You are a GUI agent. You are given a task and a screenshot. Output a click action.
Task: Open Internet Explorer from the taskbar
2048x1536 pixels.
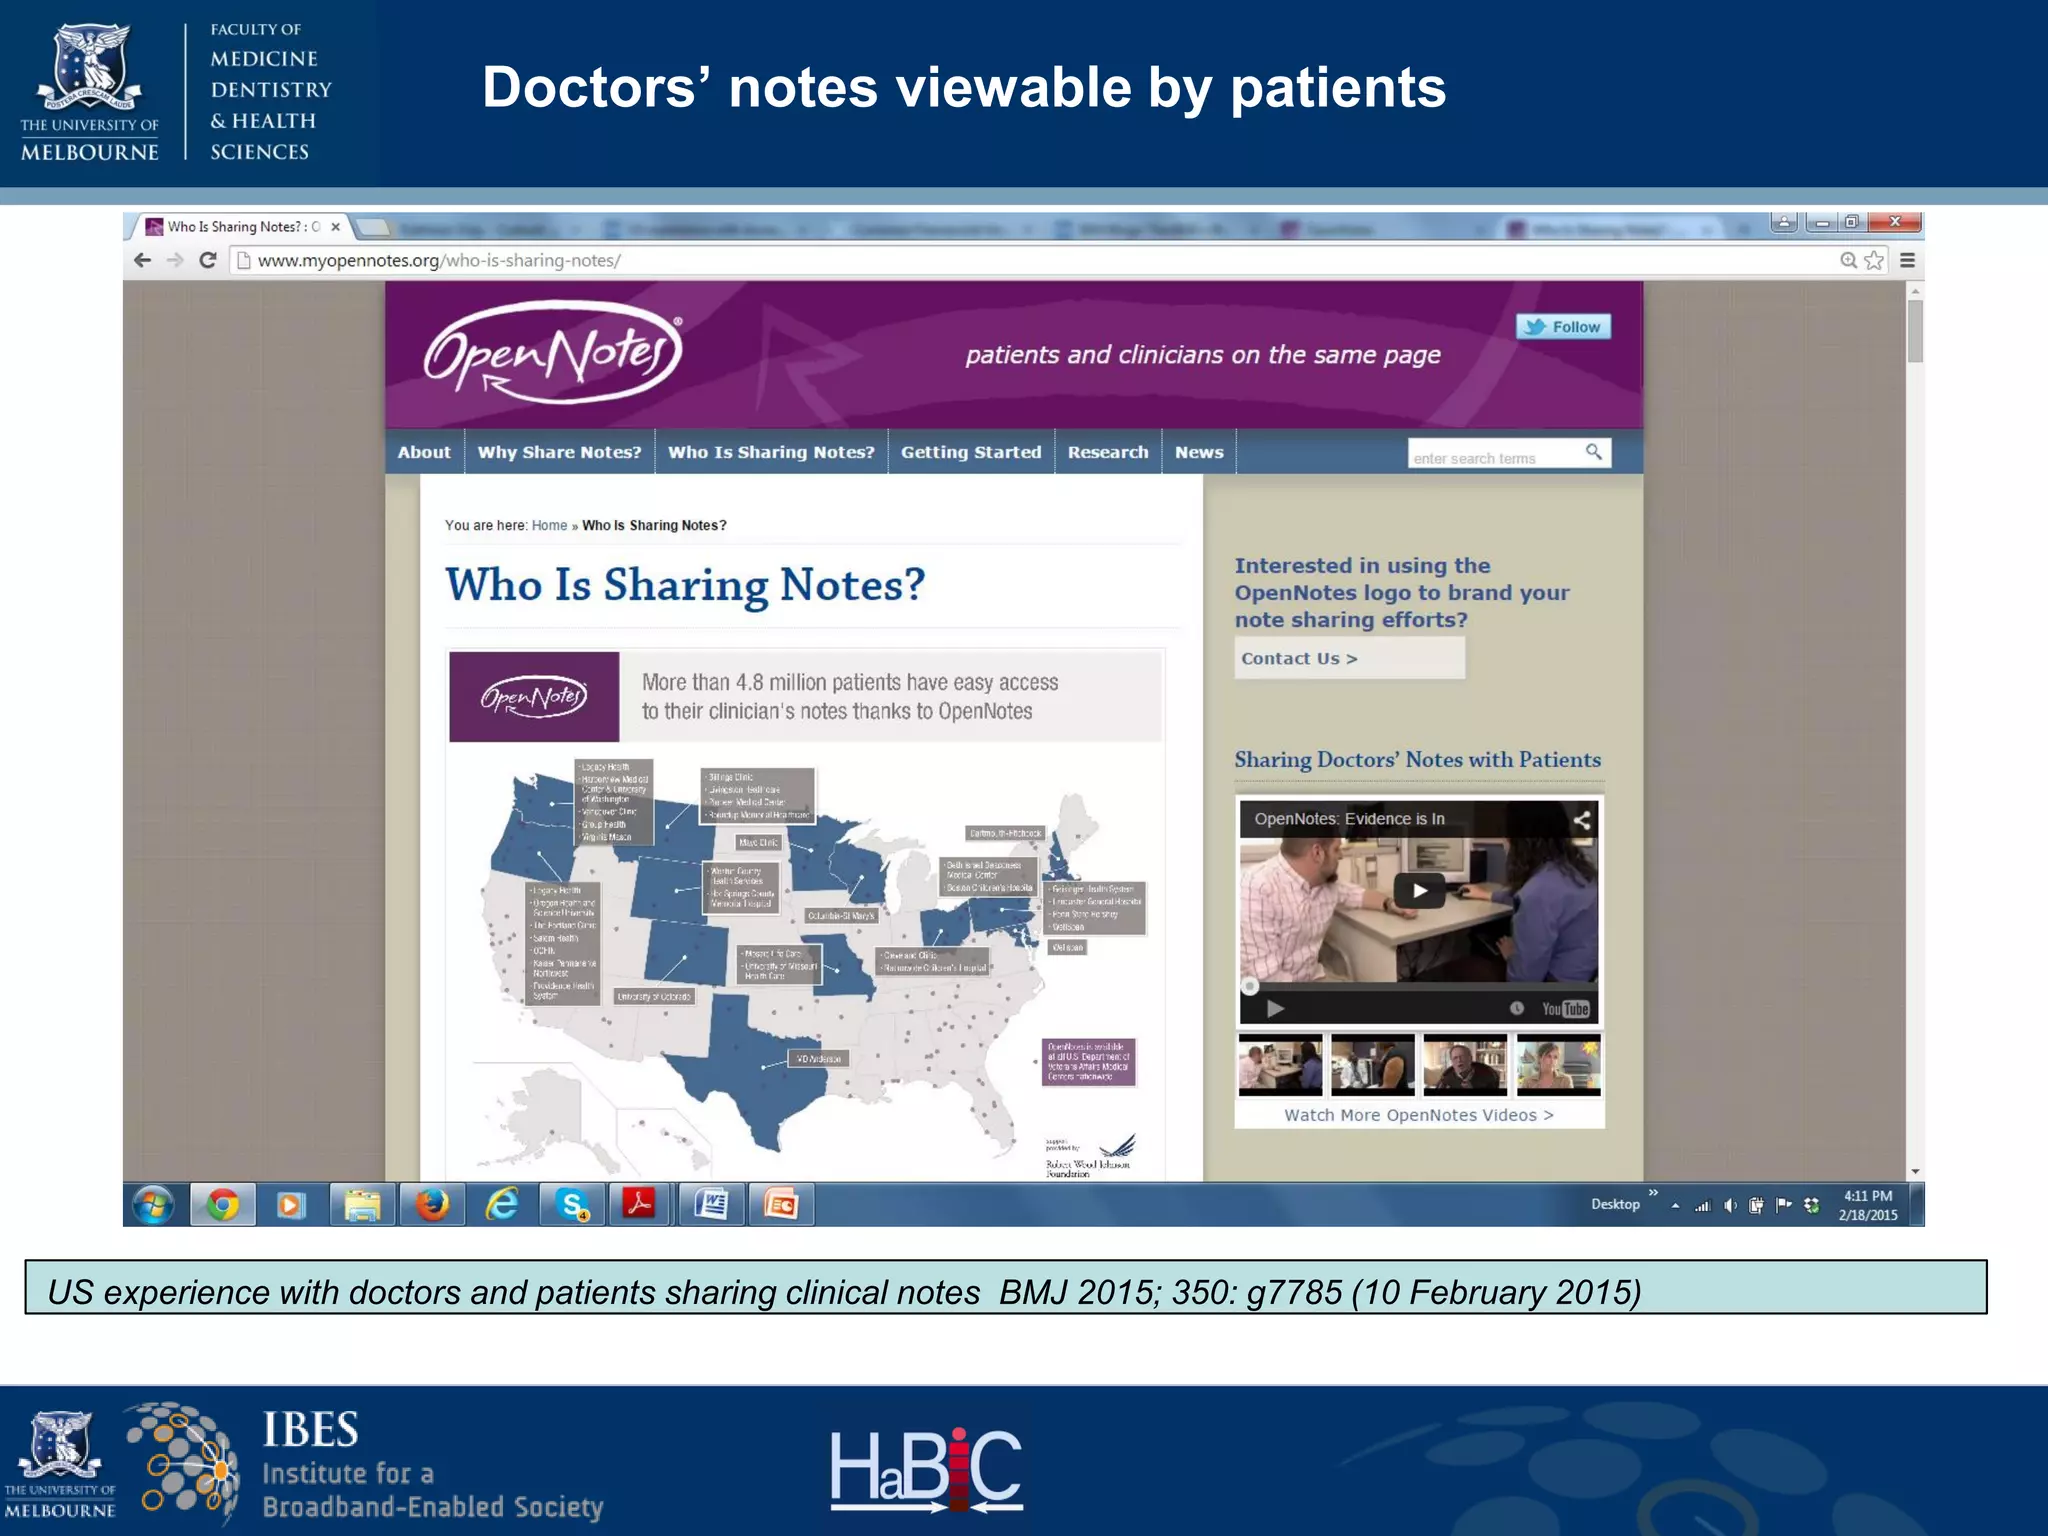pos(502,1205)
